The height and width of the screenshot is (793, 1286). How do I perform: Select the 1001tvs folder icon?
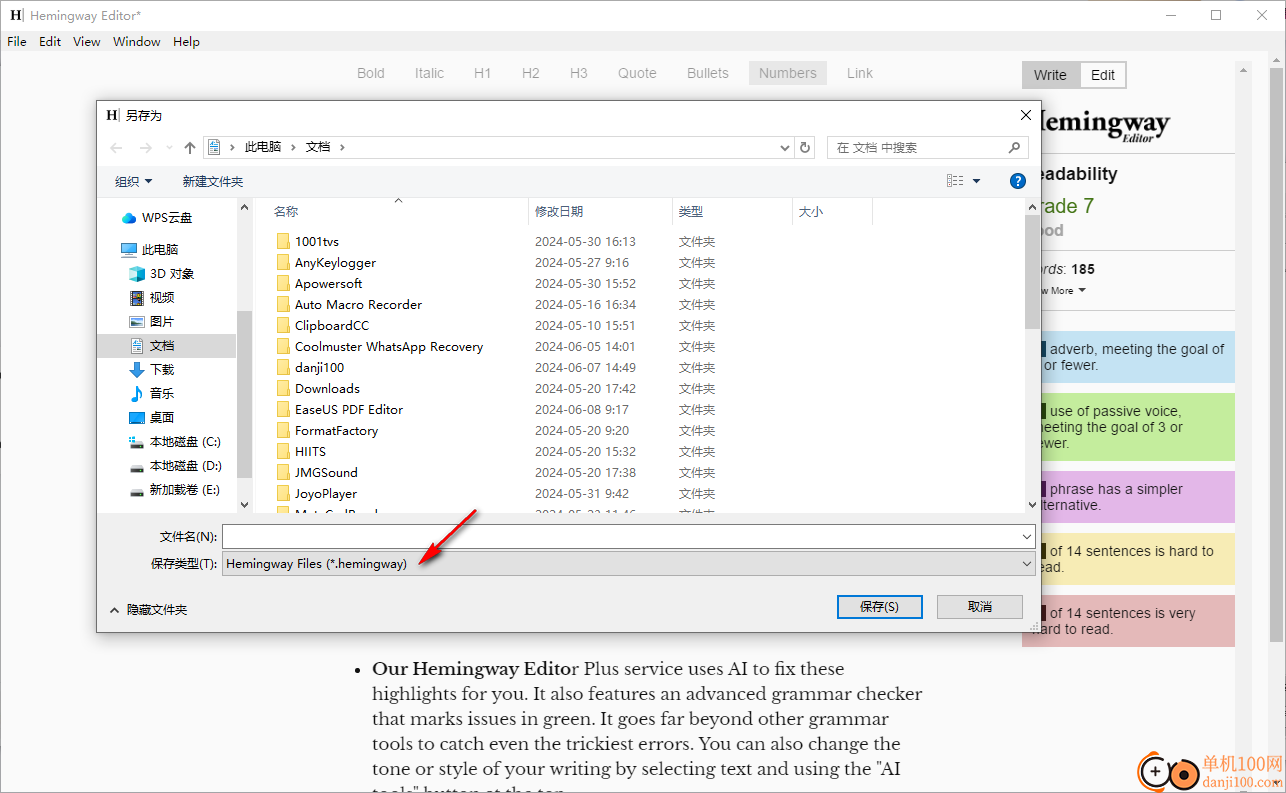pyautogui.click(x=283, y=241)
